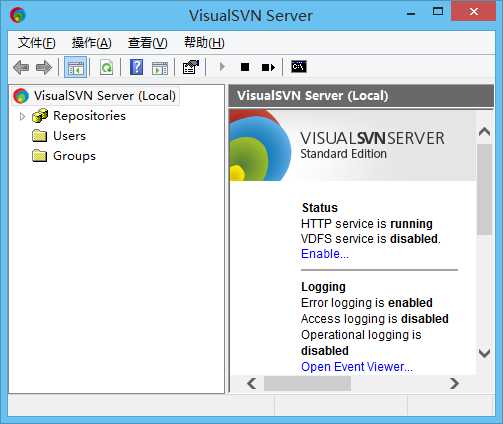Image resolution: width=503 pixels, height=424 pixels.
Task: Click the Enable... link under Status
Action: coord(325,254)
